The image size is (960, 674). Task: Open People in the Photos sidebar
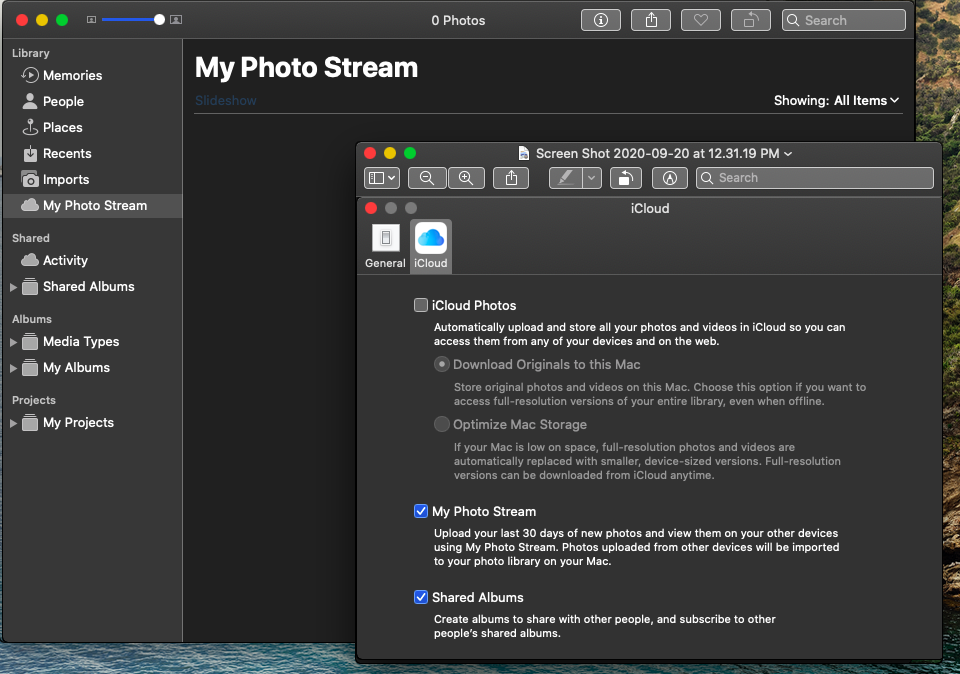[x=92, y=102]
